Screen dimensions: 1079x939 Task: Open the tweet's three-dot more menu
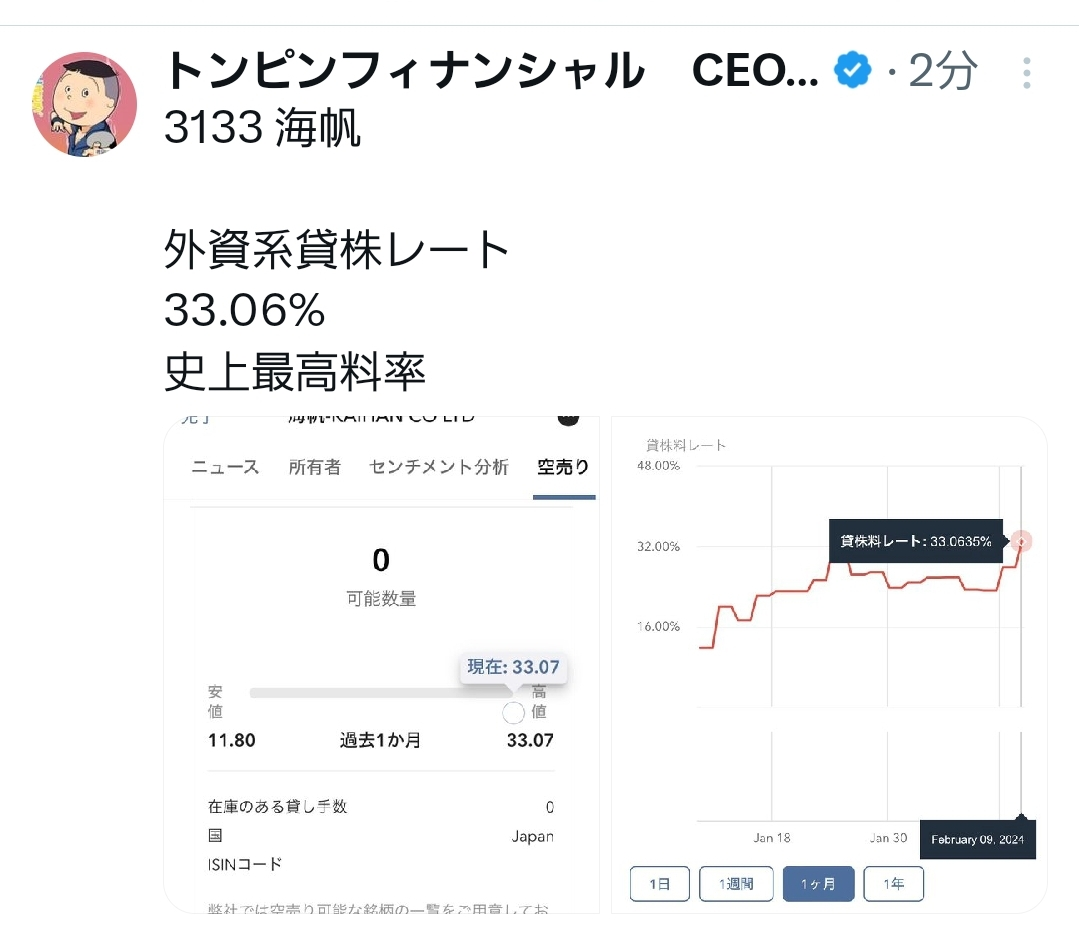(1026, 73)
